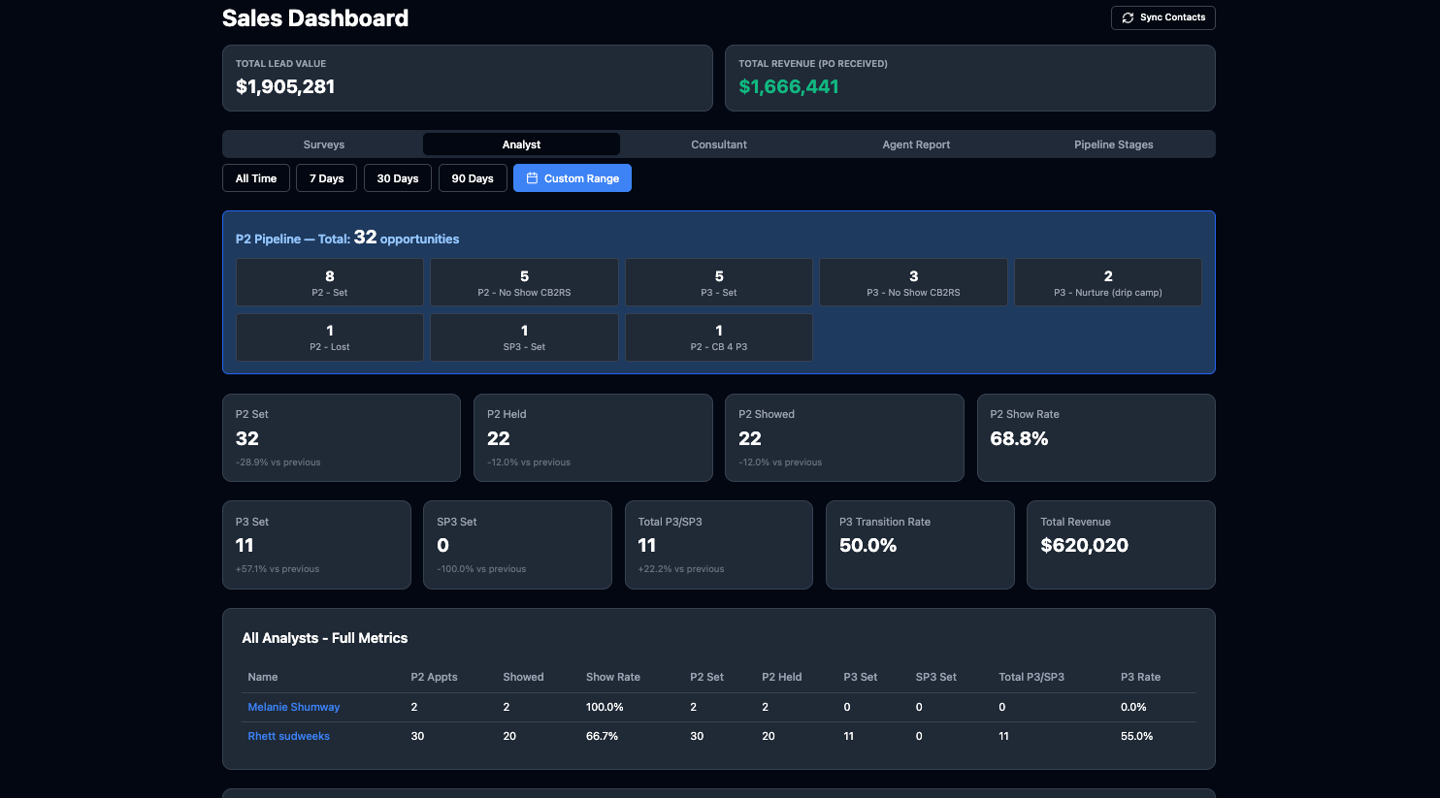The width and height of the screenshot is (1440, 798).
Task: Select the 7 Days range
Action: tap(326, 178)
